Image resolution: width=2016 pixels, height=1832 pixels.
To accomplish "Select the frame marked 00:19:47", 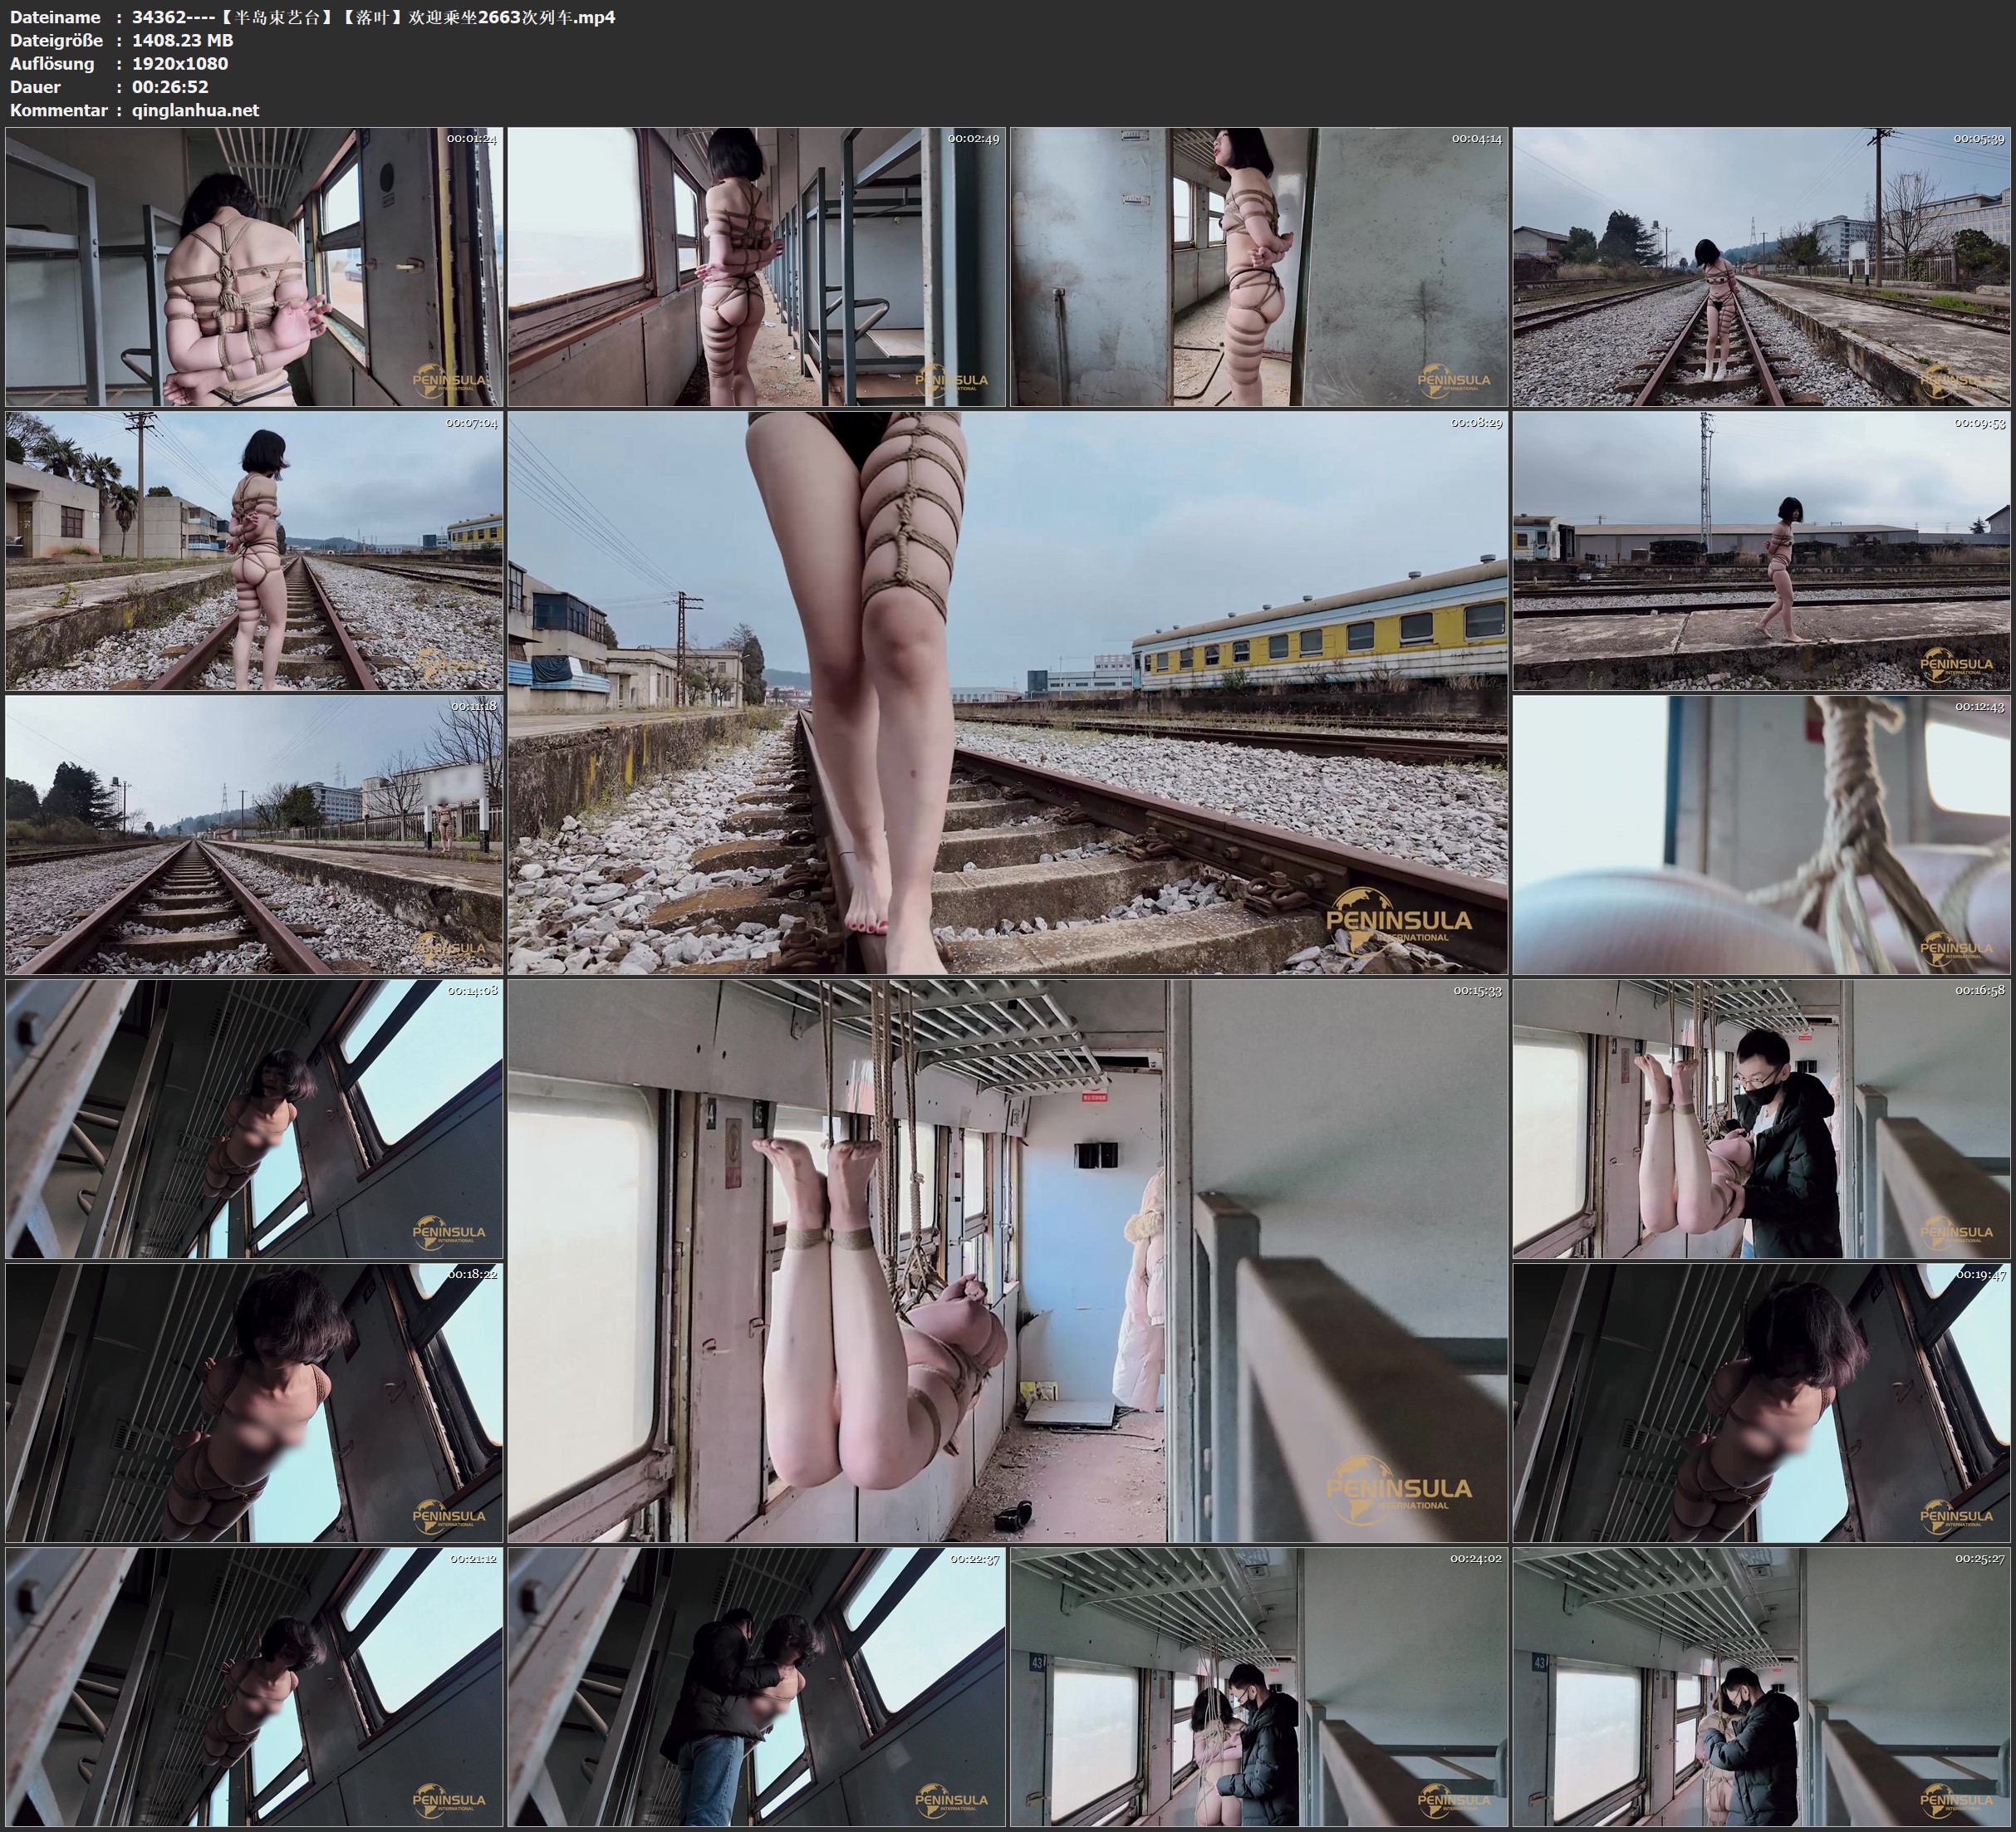I will [x=1760, y=1402].
